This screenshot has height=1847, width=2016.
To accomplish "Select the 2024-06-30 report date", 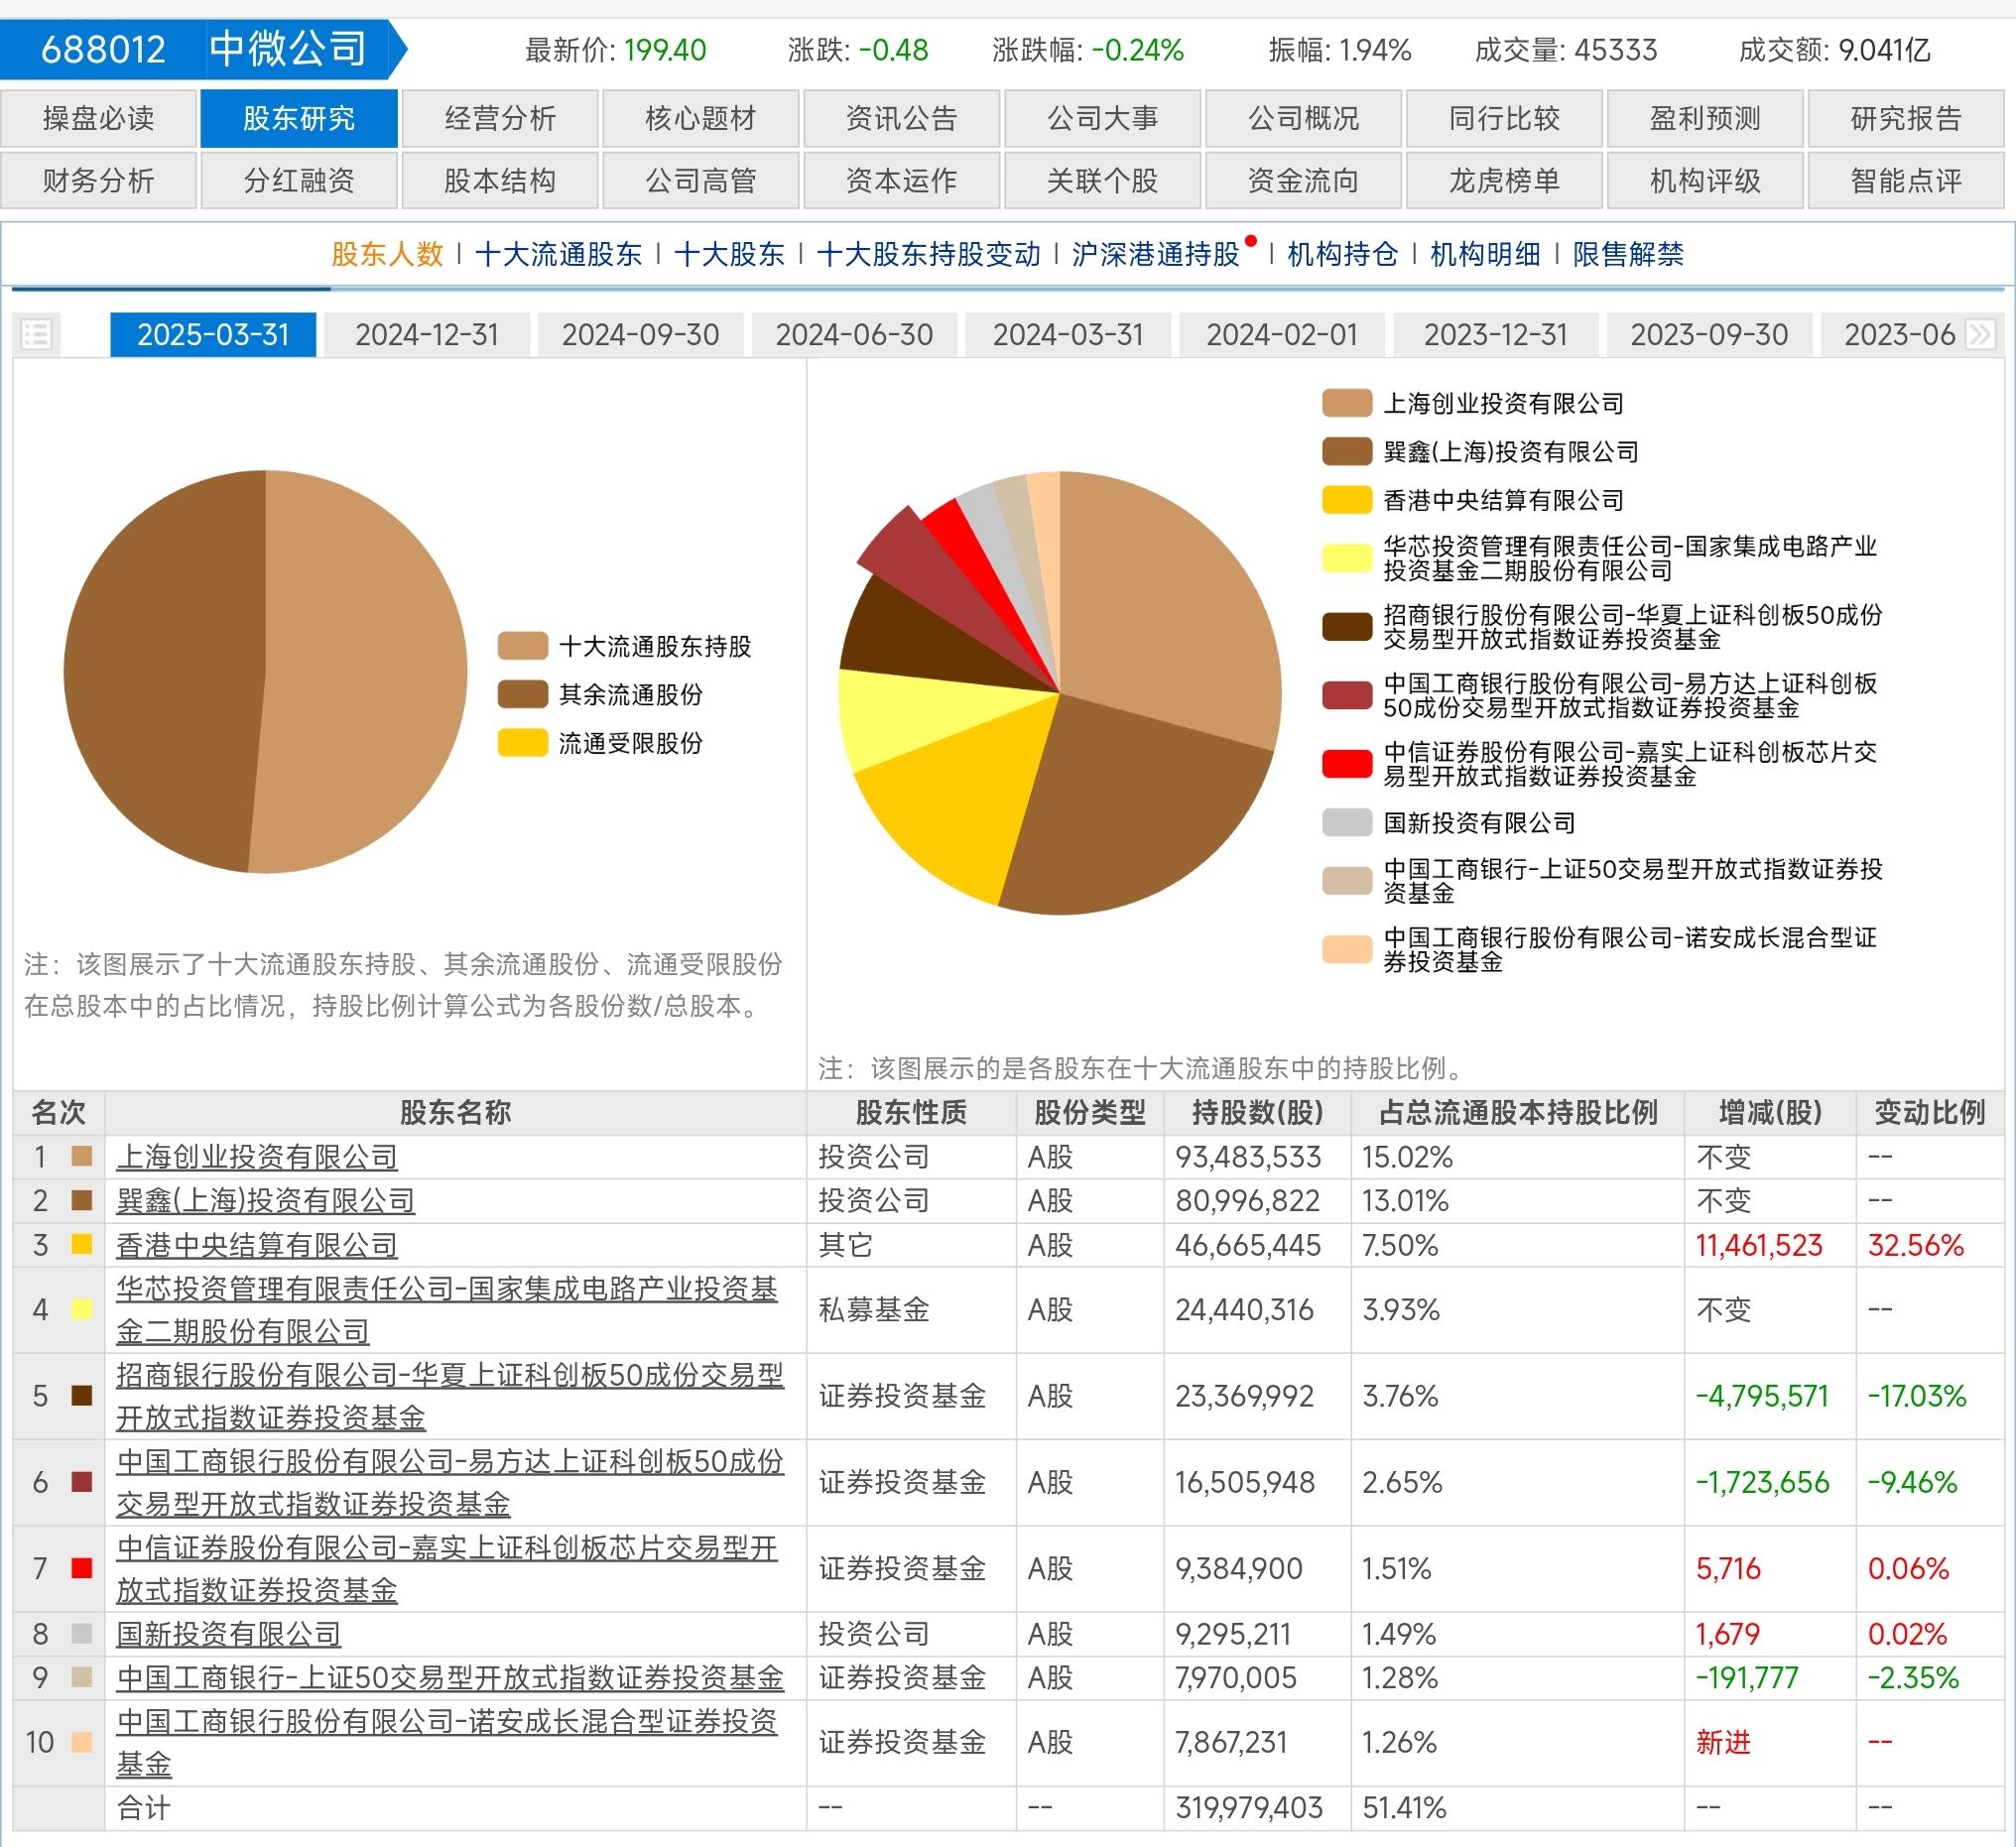I will coord(855,334).
